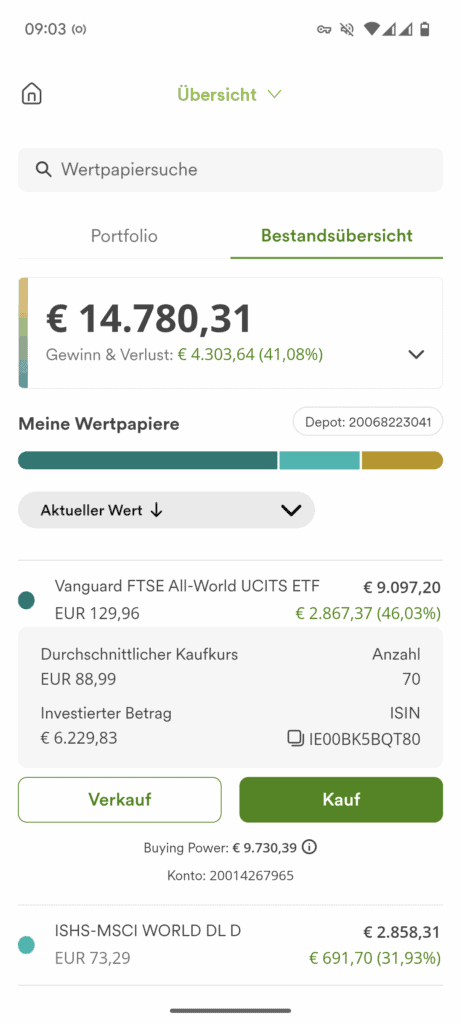Copy ISIN IE00BK5BQT80 with copy icon
461x1024 pixels.
pyautogui.click(x=296, y=739)
